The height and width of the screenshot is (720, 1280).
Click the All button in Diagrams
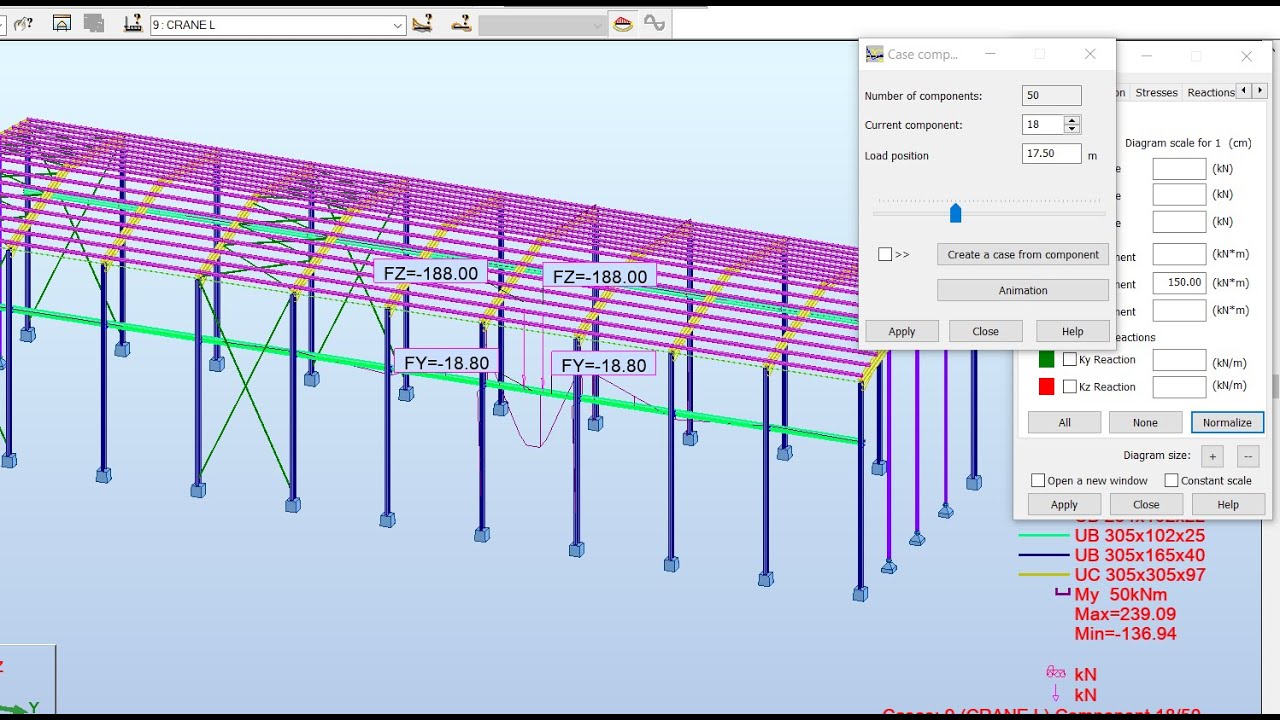[1065, 422]
